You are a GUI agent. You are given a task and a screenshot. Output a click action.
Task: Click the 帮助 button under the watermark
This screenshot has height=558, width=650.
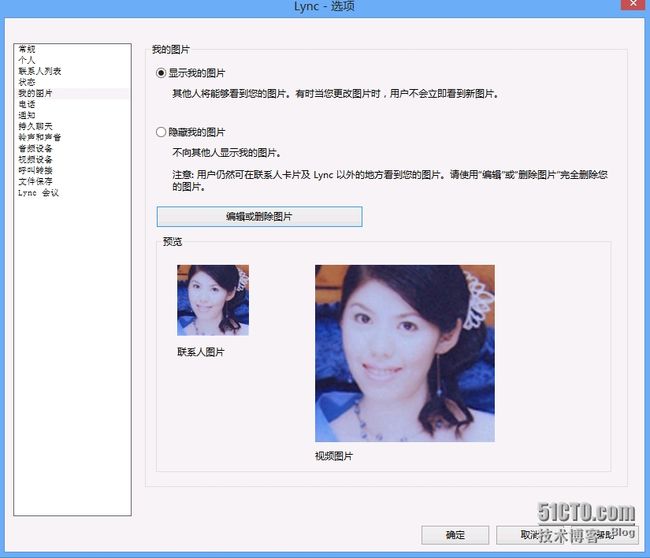point(605,535)
